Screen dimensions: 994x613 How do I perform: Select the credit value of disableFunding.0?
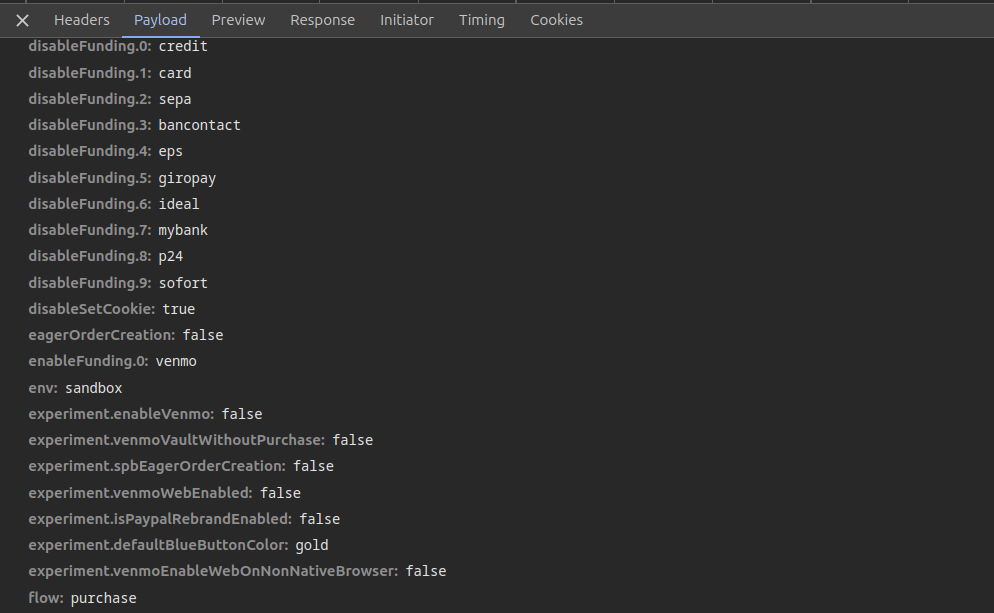point(183,45)
